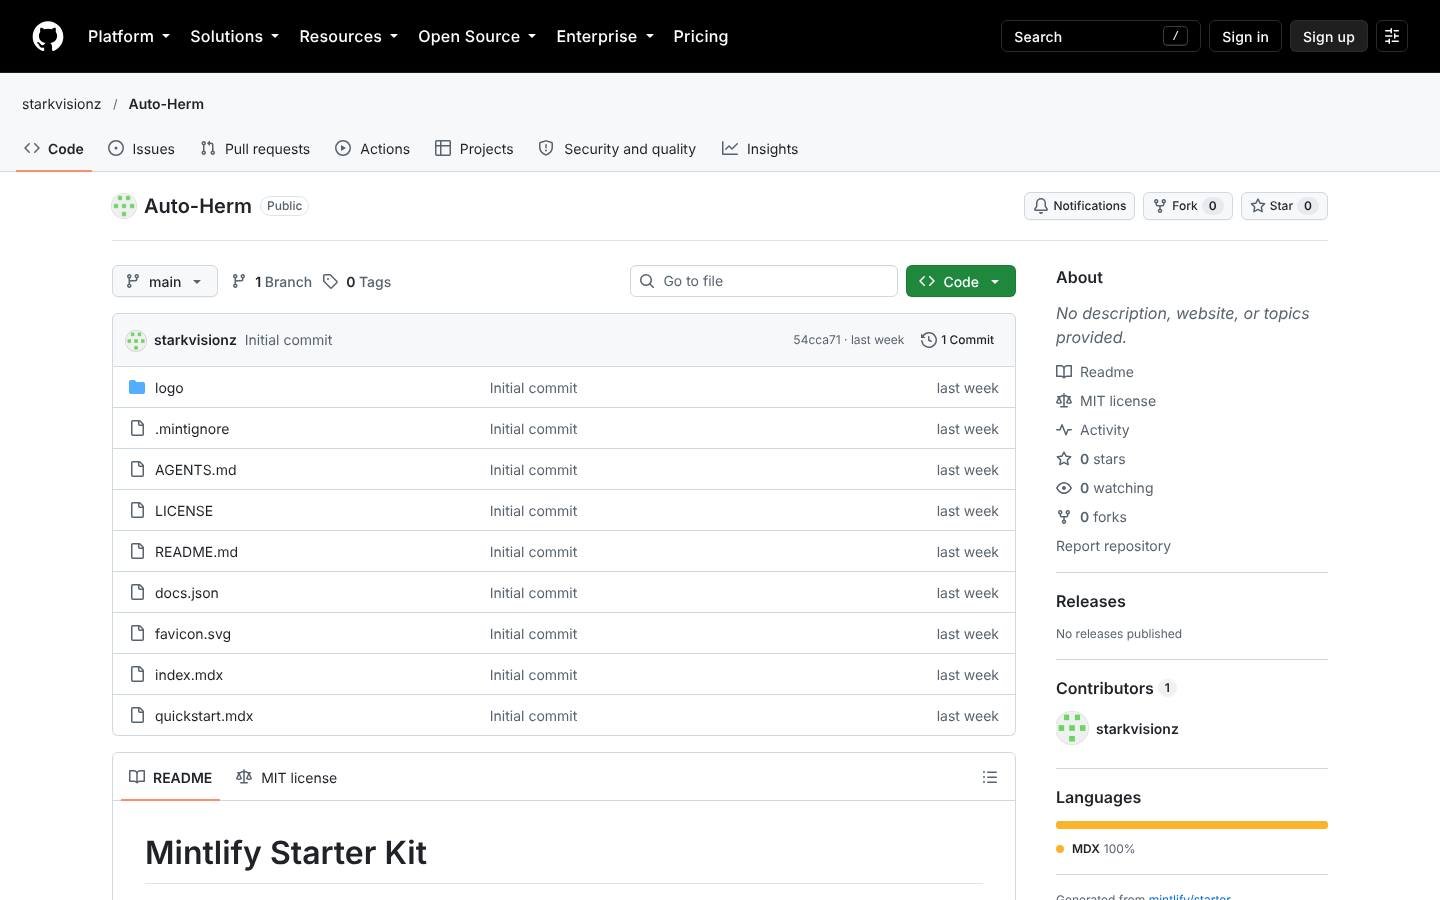Open the main branch selector

(165, 281)
